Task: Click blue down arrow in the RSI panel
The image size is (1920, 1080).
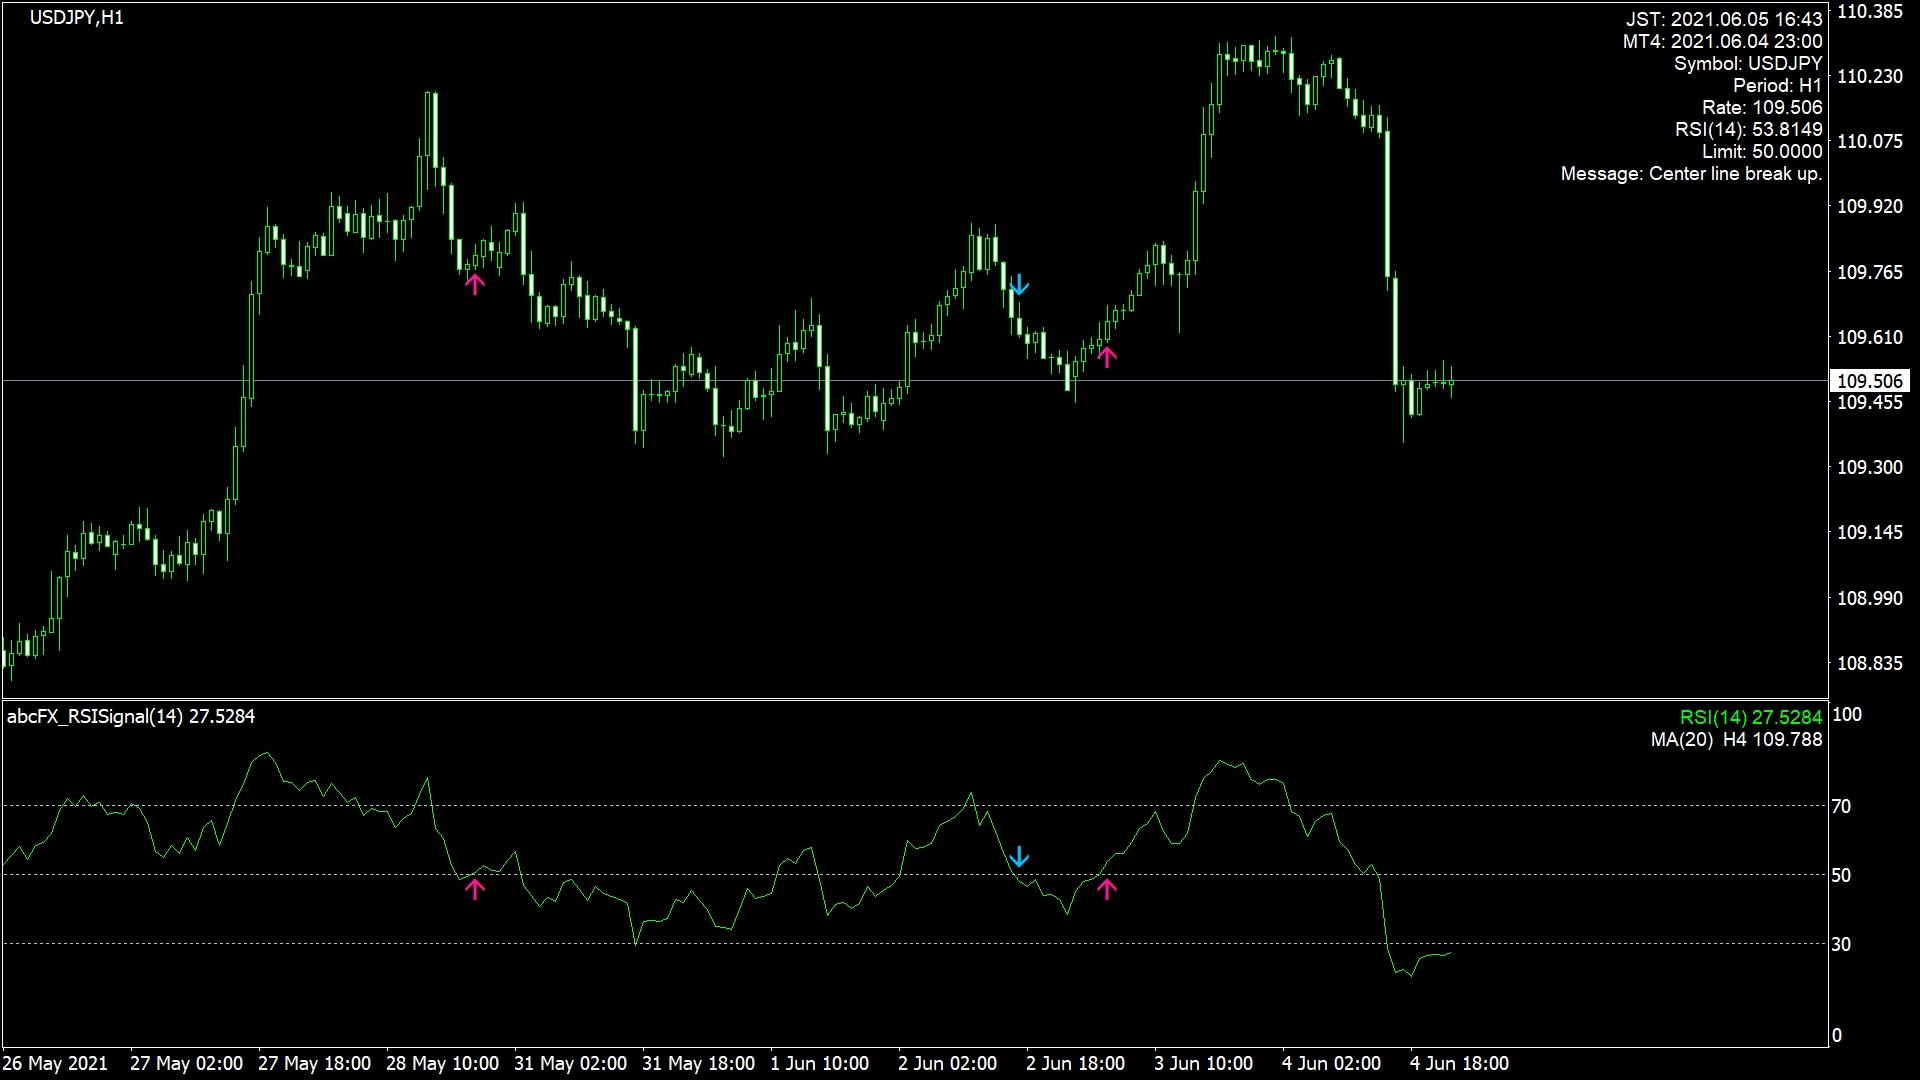Action: pos(1018,857)
